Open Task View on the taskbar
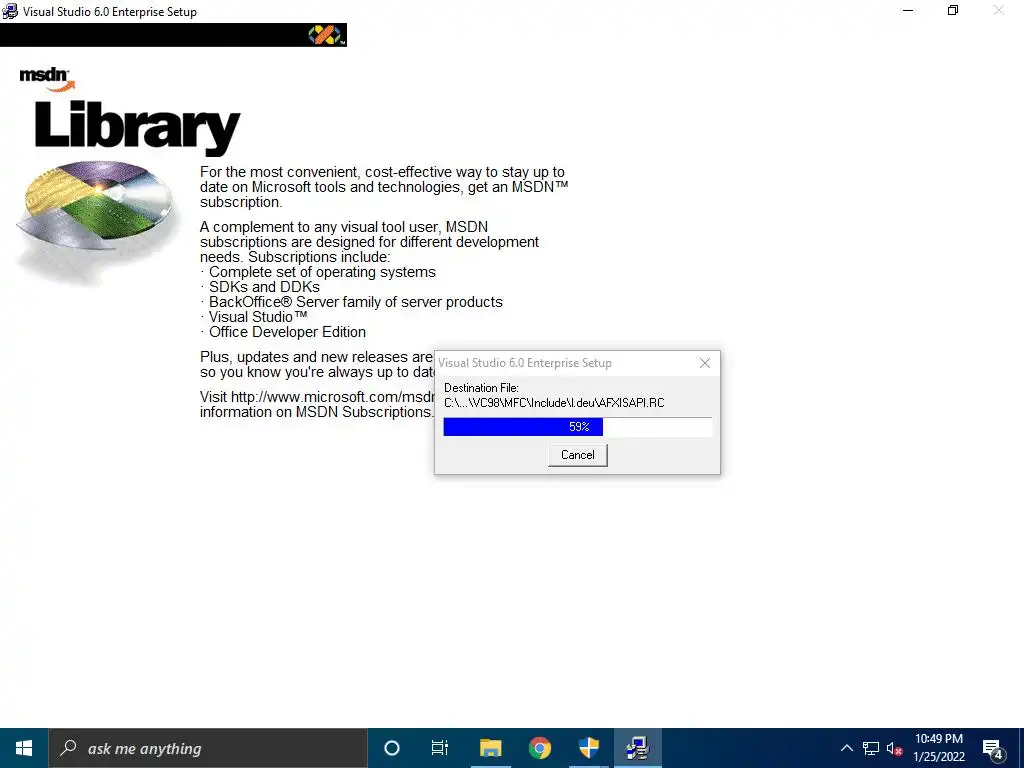1024x768 pixels. (440, 748)
